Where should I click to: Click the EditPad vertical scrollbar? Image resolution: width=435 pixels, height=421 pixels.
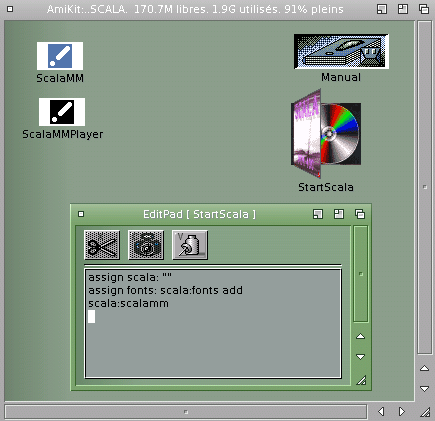coord(360,274)
